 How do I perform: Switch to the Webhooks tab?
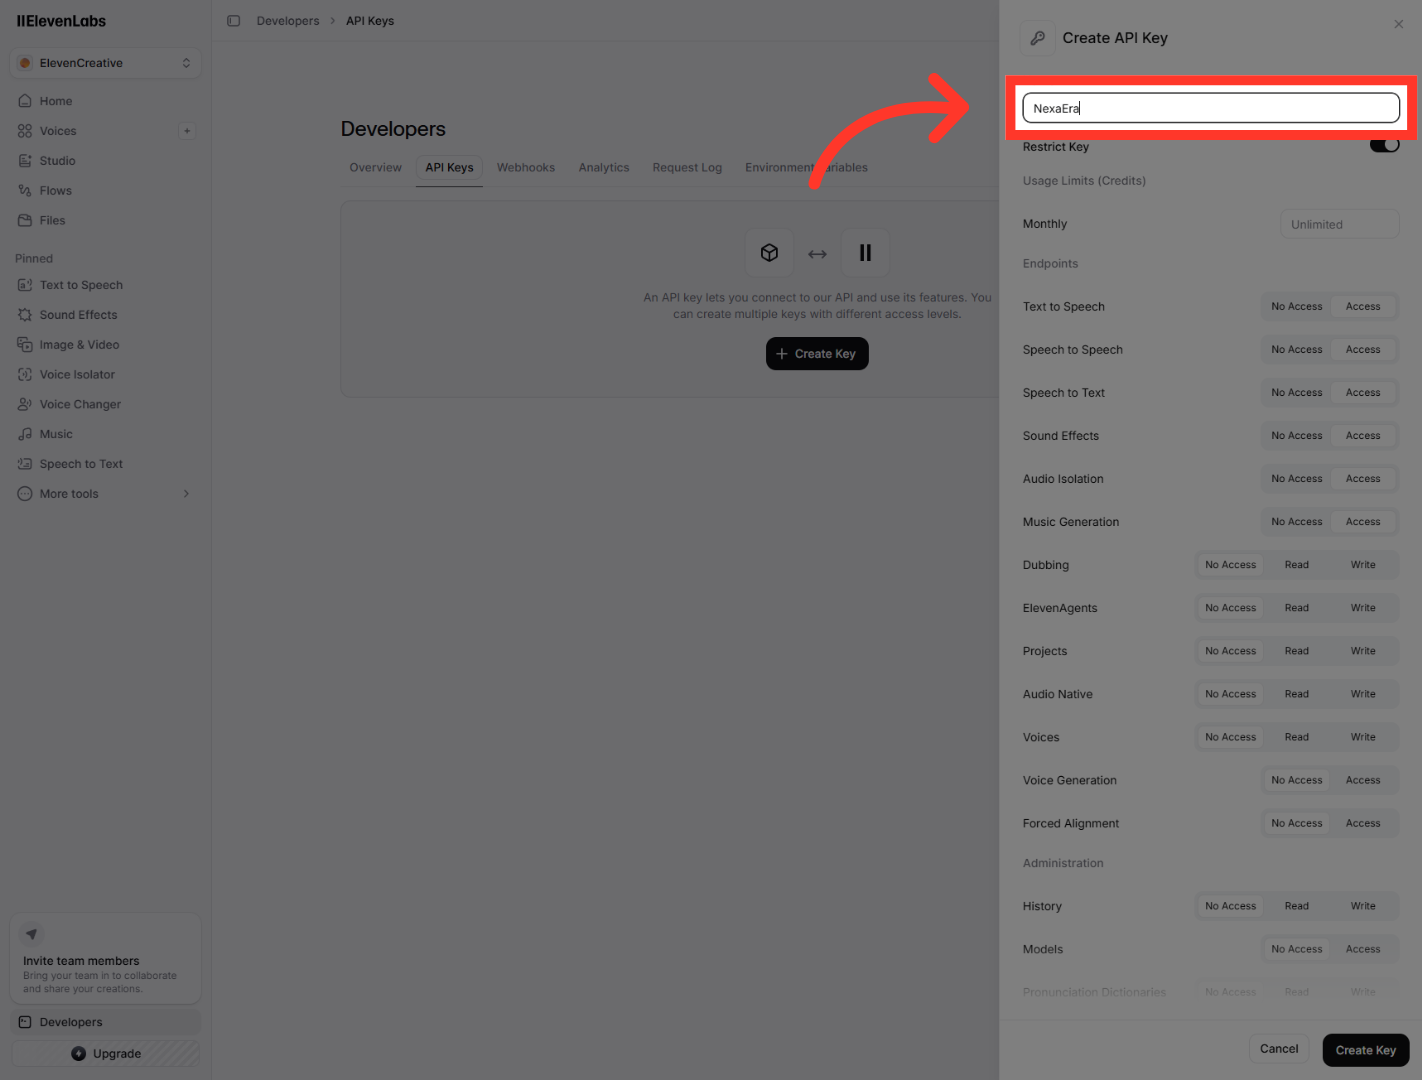coord(526,168)
